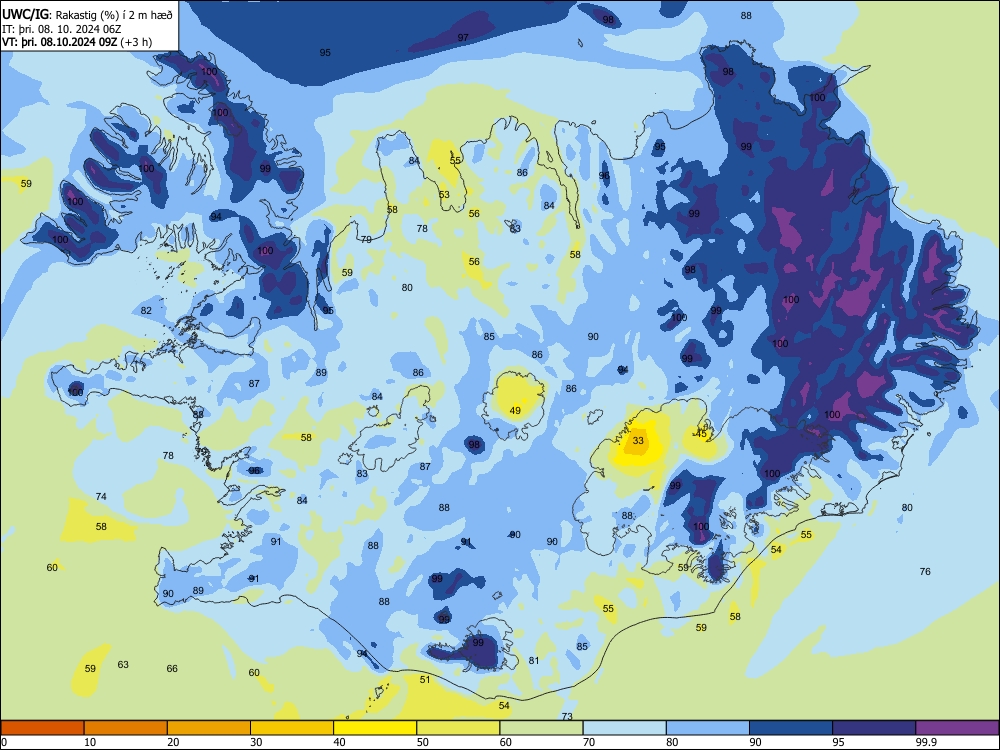Click the initial time line 'IT: þri. 08. 10. 2024 06Z'
This screenshot has height=750, width=1000.
tap(61, 29)
